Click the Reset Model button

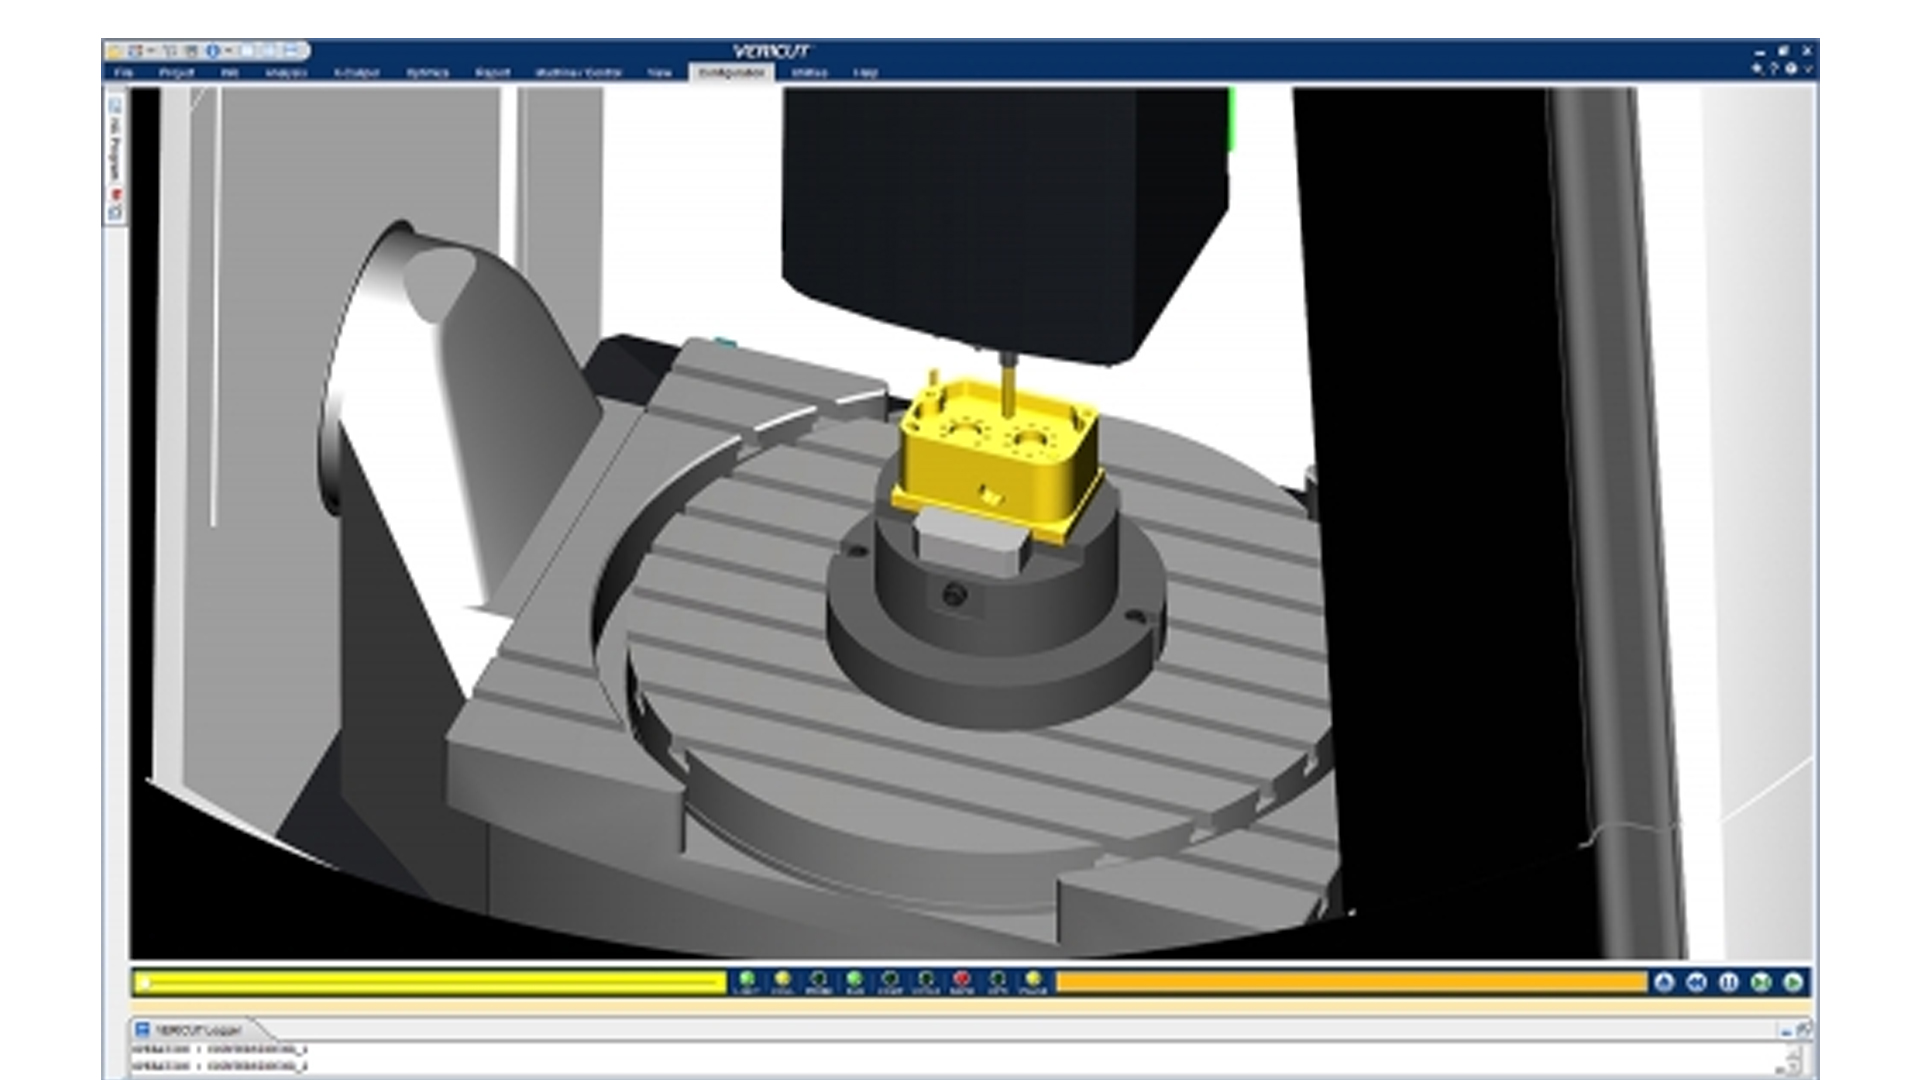pos(1664,982)
